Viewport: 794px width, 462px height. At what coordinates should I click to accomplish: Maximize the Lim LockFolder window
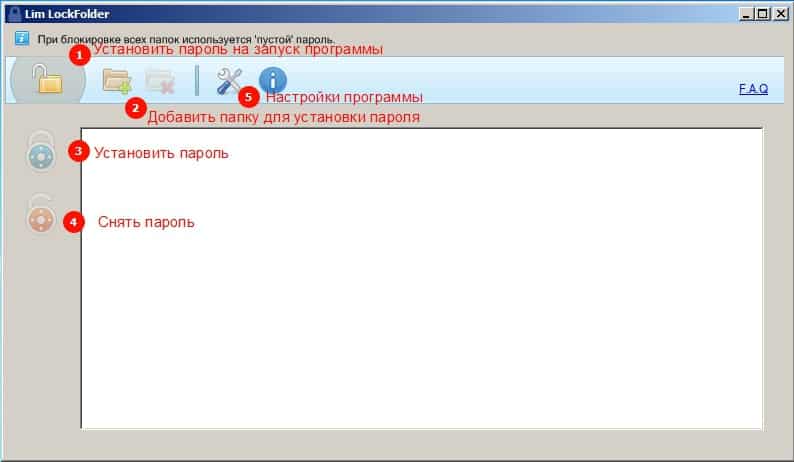tap(762, 14)
